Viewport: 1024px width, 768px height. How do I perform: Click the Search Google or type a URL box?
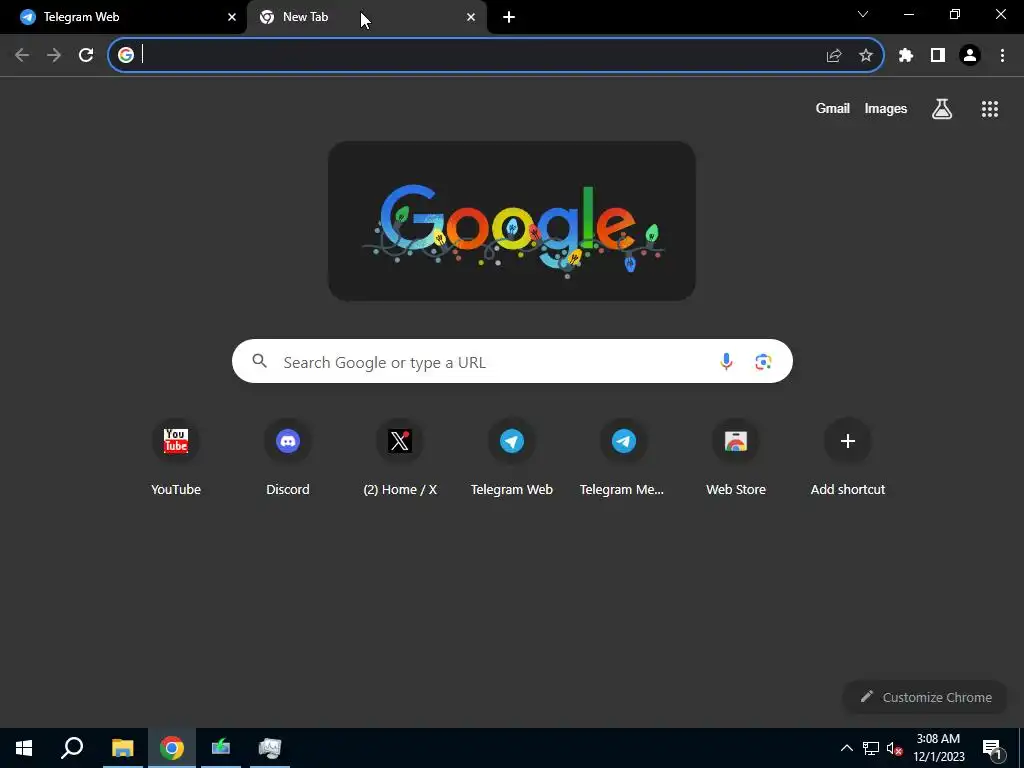512,361
